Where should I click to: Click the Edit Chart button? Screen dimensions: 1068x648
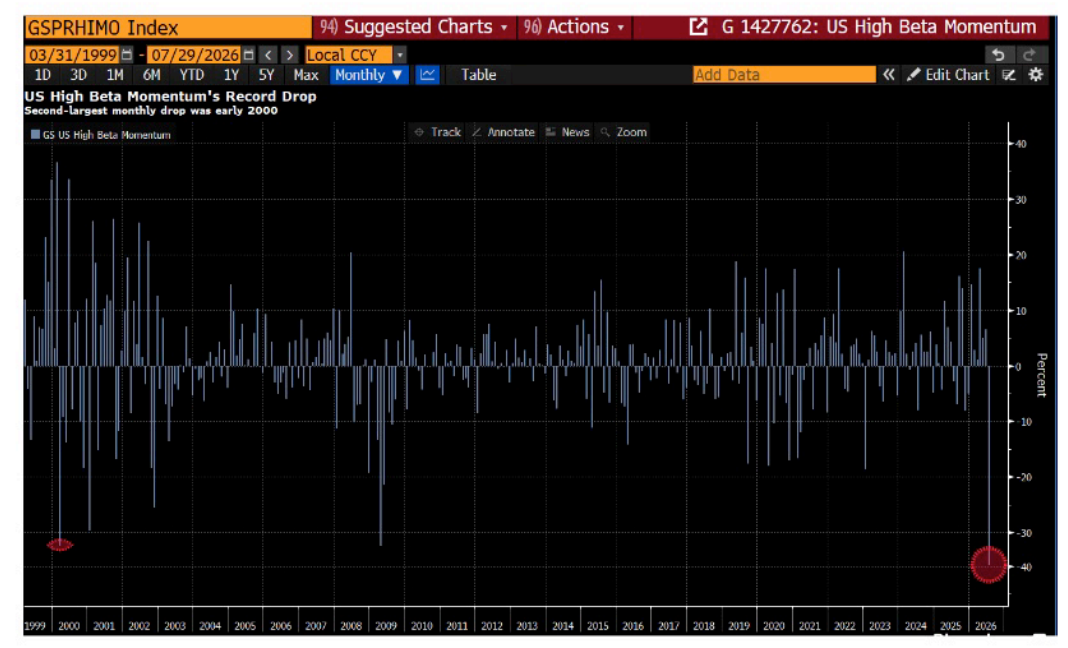coord(948,75)
